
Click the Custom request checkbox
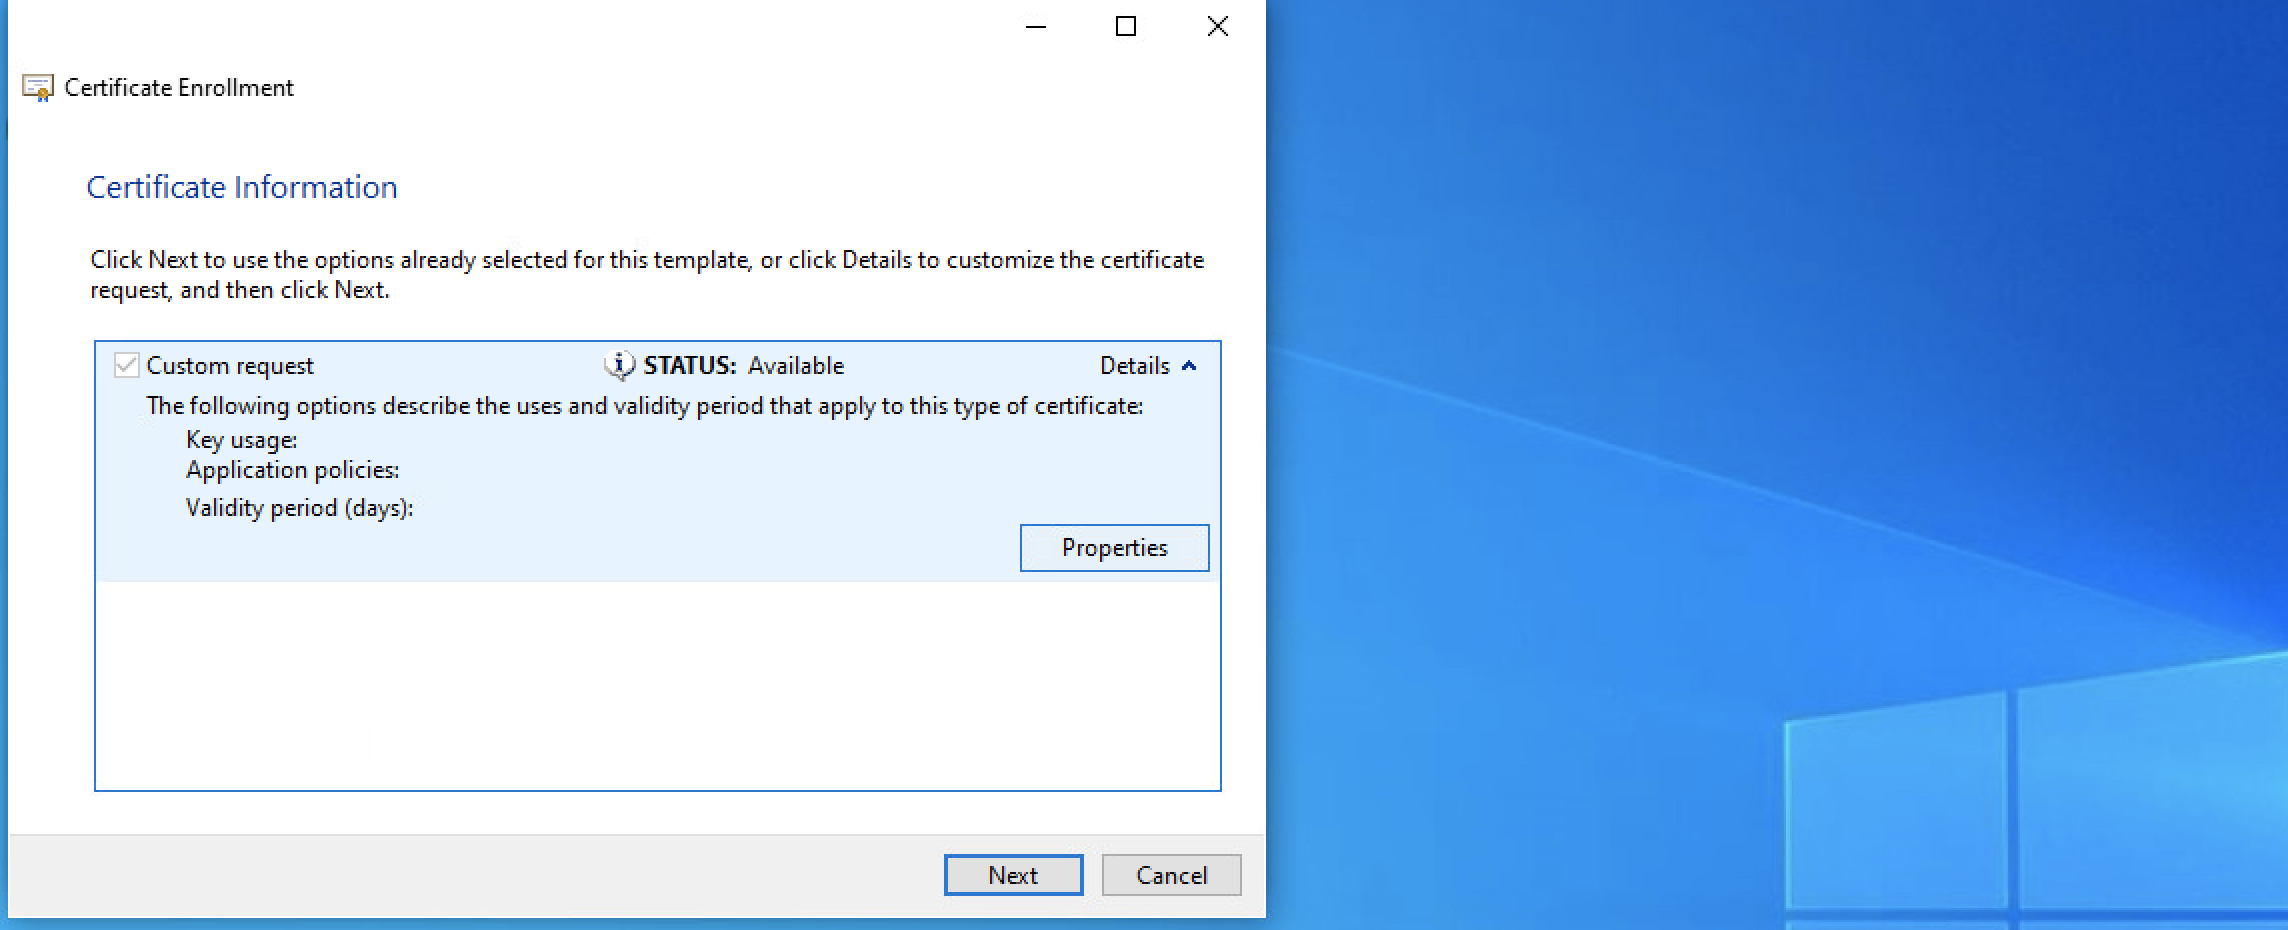125,366
